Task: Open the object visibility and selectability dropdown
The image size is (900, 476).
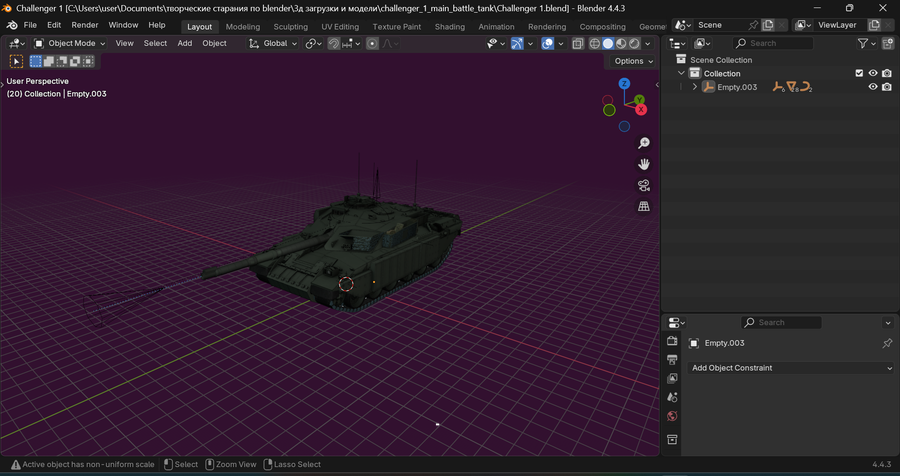Action: tap(496, 44)
